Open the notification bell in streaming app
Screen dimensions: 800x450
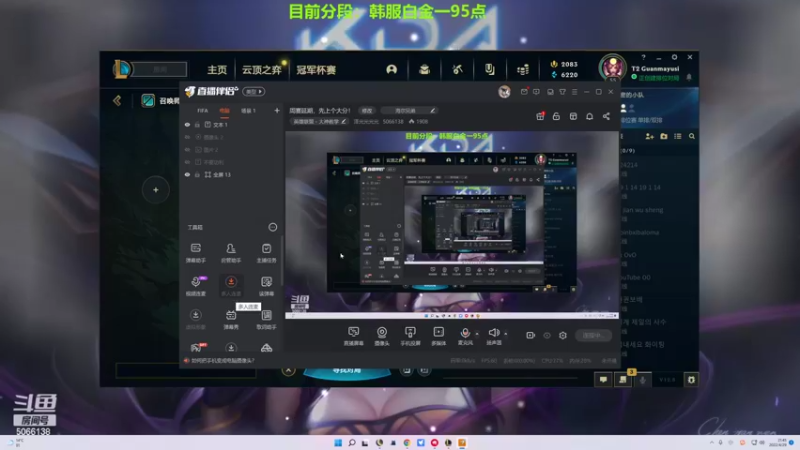[589, 116]
